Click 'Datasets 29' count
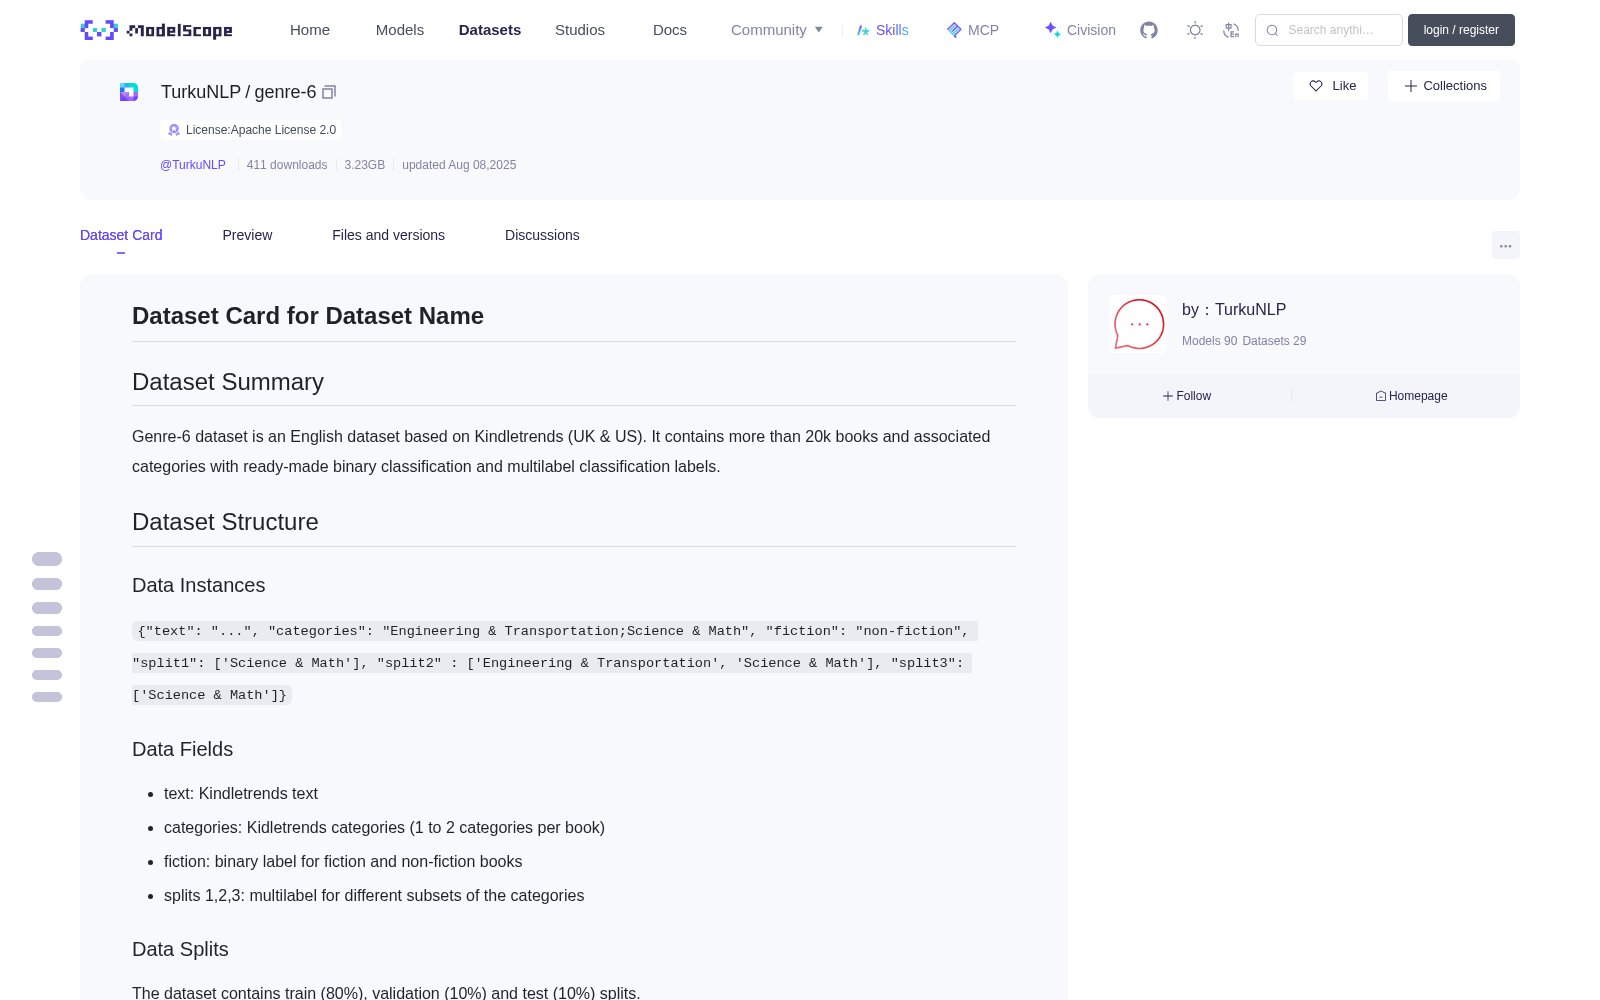Image resolution: width=1600 pixels, height=1000 pixels. pos(1274,341)
